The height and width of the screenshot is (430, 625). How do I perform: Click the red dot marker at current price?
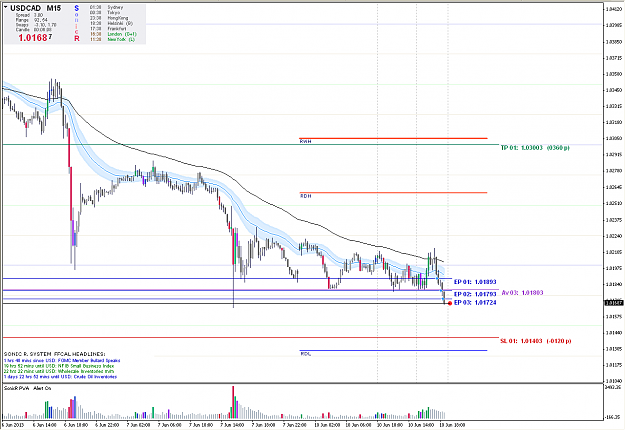point(450,303)
